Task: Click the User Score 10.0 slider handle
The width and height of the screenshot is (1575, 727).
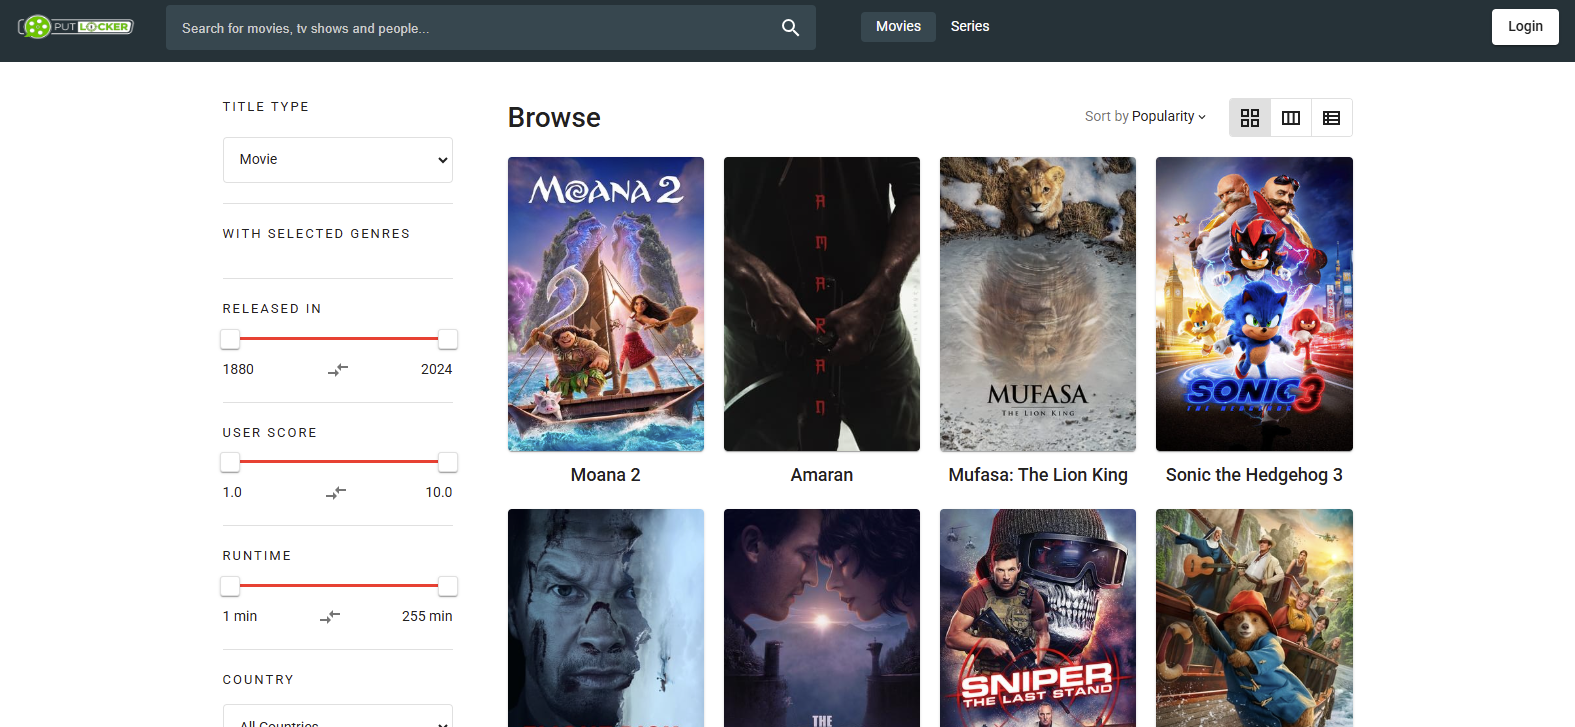Action: [448, 462]
